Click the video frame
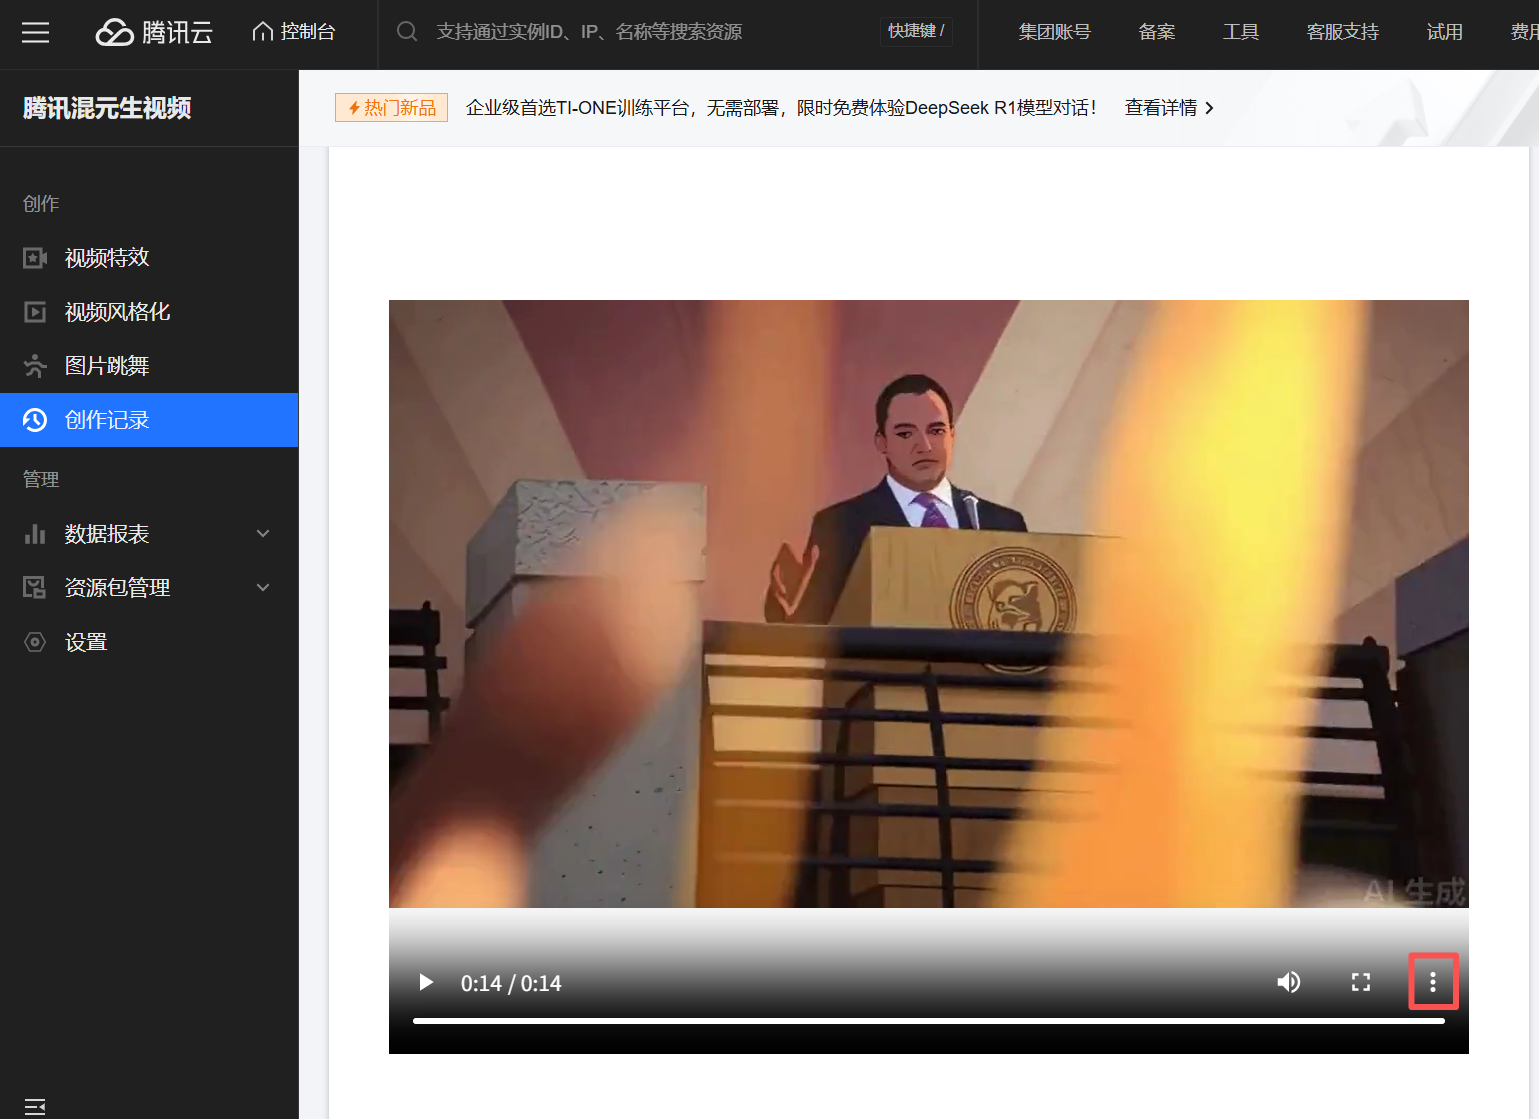The width and height of the screenshot is (1539, 1119). pyautogui.click(x=929, y=604)
